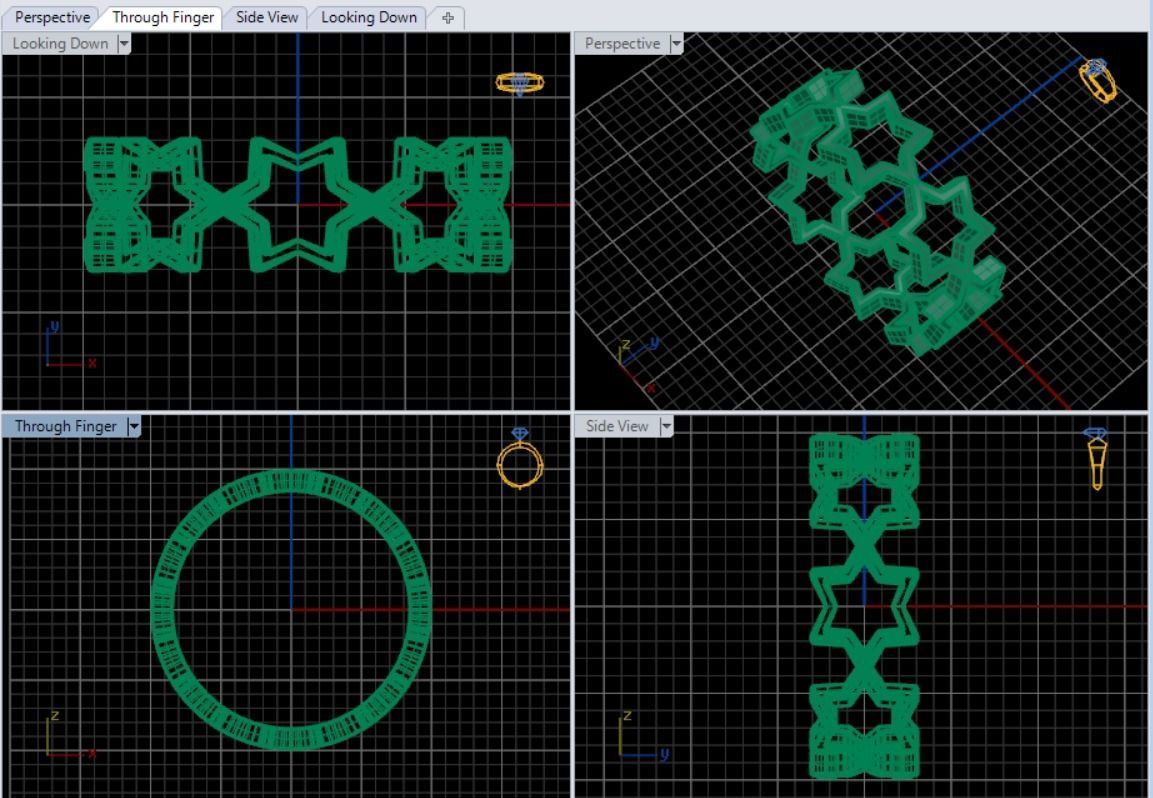Click the ring orientation icon in Through Finger viewport
This screenshot has height=798, width=1153.
point(520,458)
